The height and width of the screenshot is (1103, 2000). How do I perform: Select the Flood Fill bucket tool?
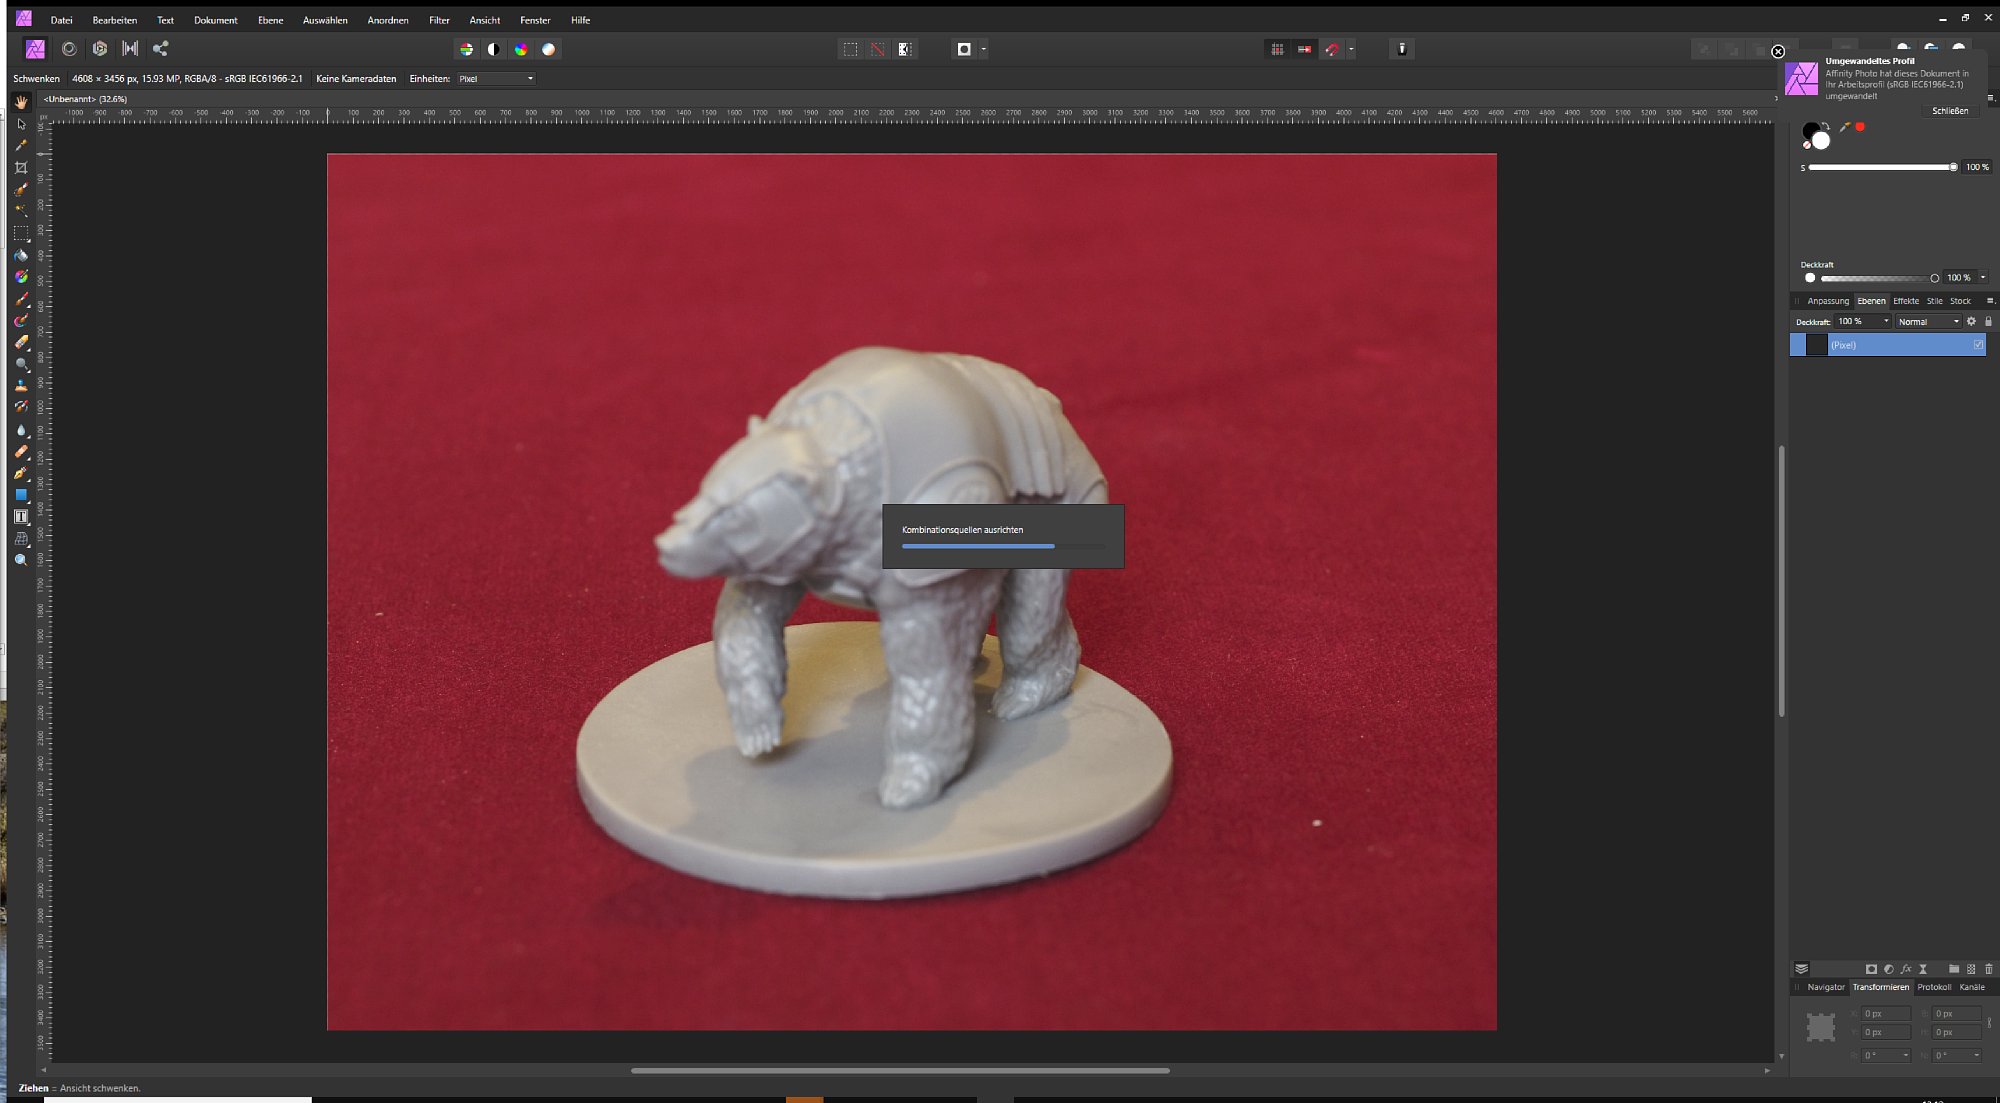click(x=21, y=255)
